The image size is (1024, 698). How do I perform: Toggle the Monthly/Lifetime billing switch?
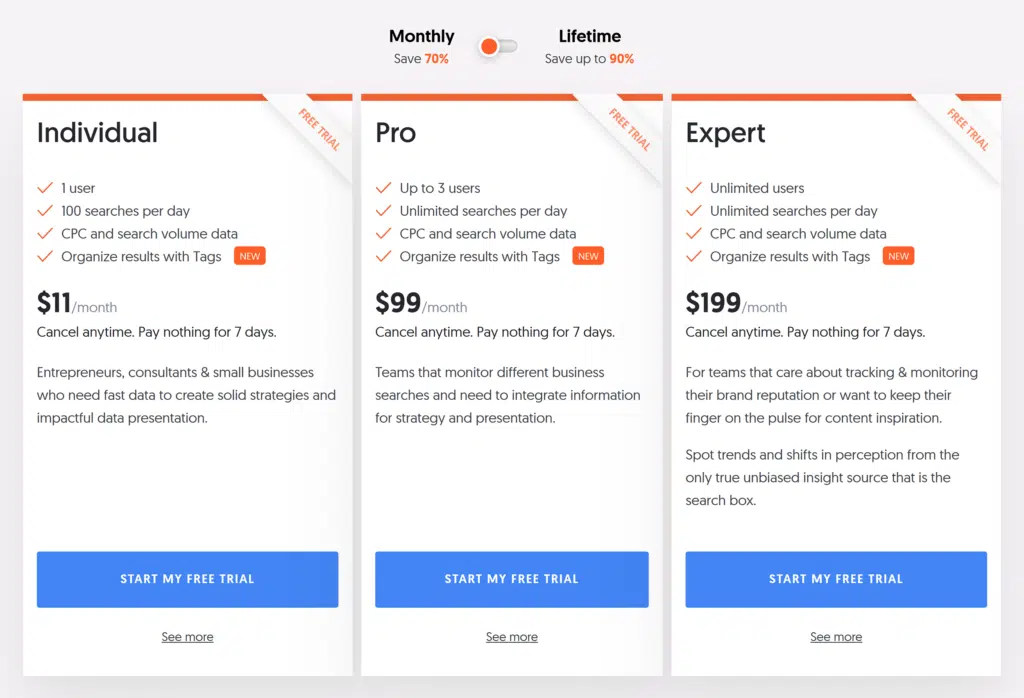[498, 47]
